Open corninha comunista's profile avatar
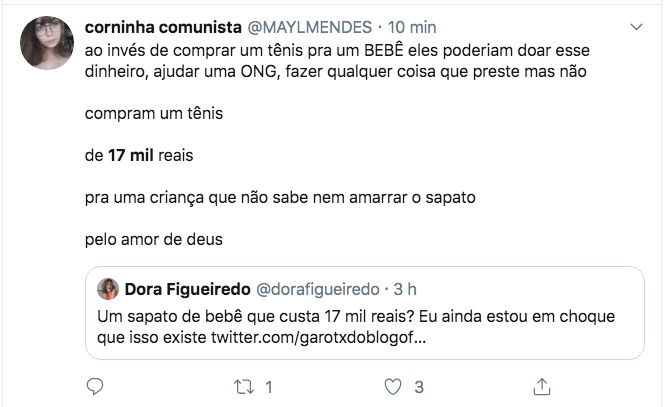 [46, 43]
